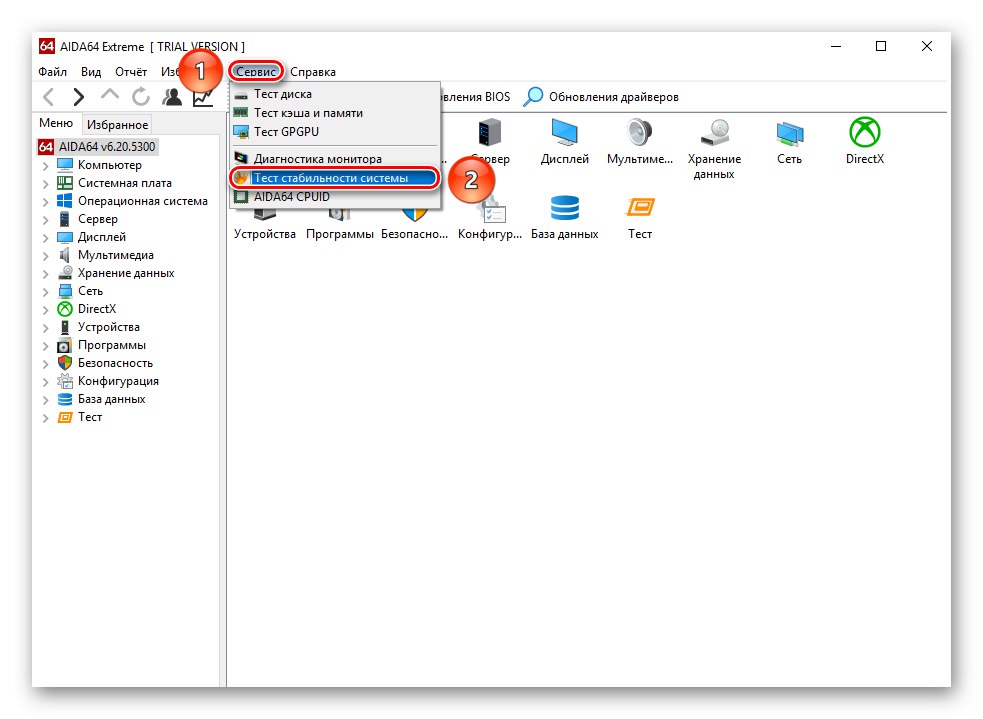Maximize the AIDA64 window
983x719 pixels.
tap(881, 46)
